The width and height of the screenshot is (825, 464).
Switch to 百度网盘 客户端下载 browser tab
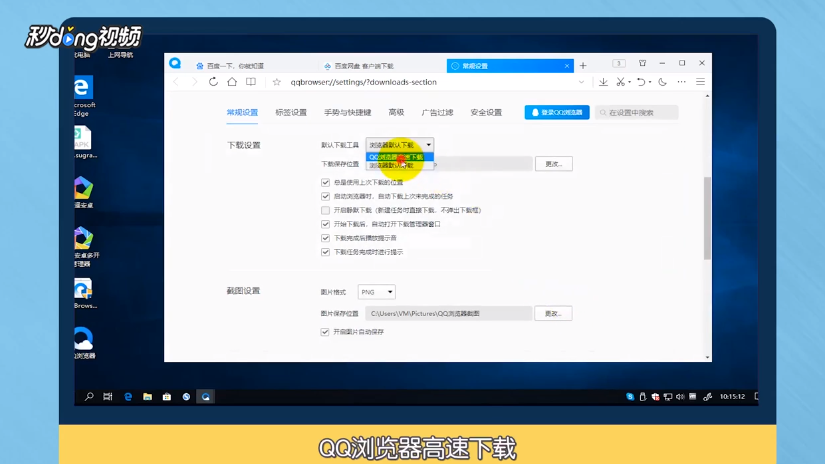click(381, 66)
